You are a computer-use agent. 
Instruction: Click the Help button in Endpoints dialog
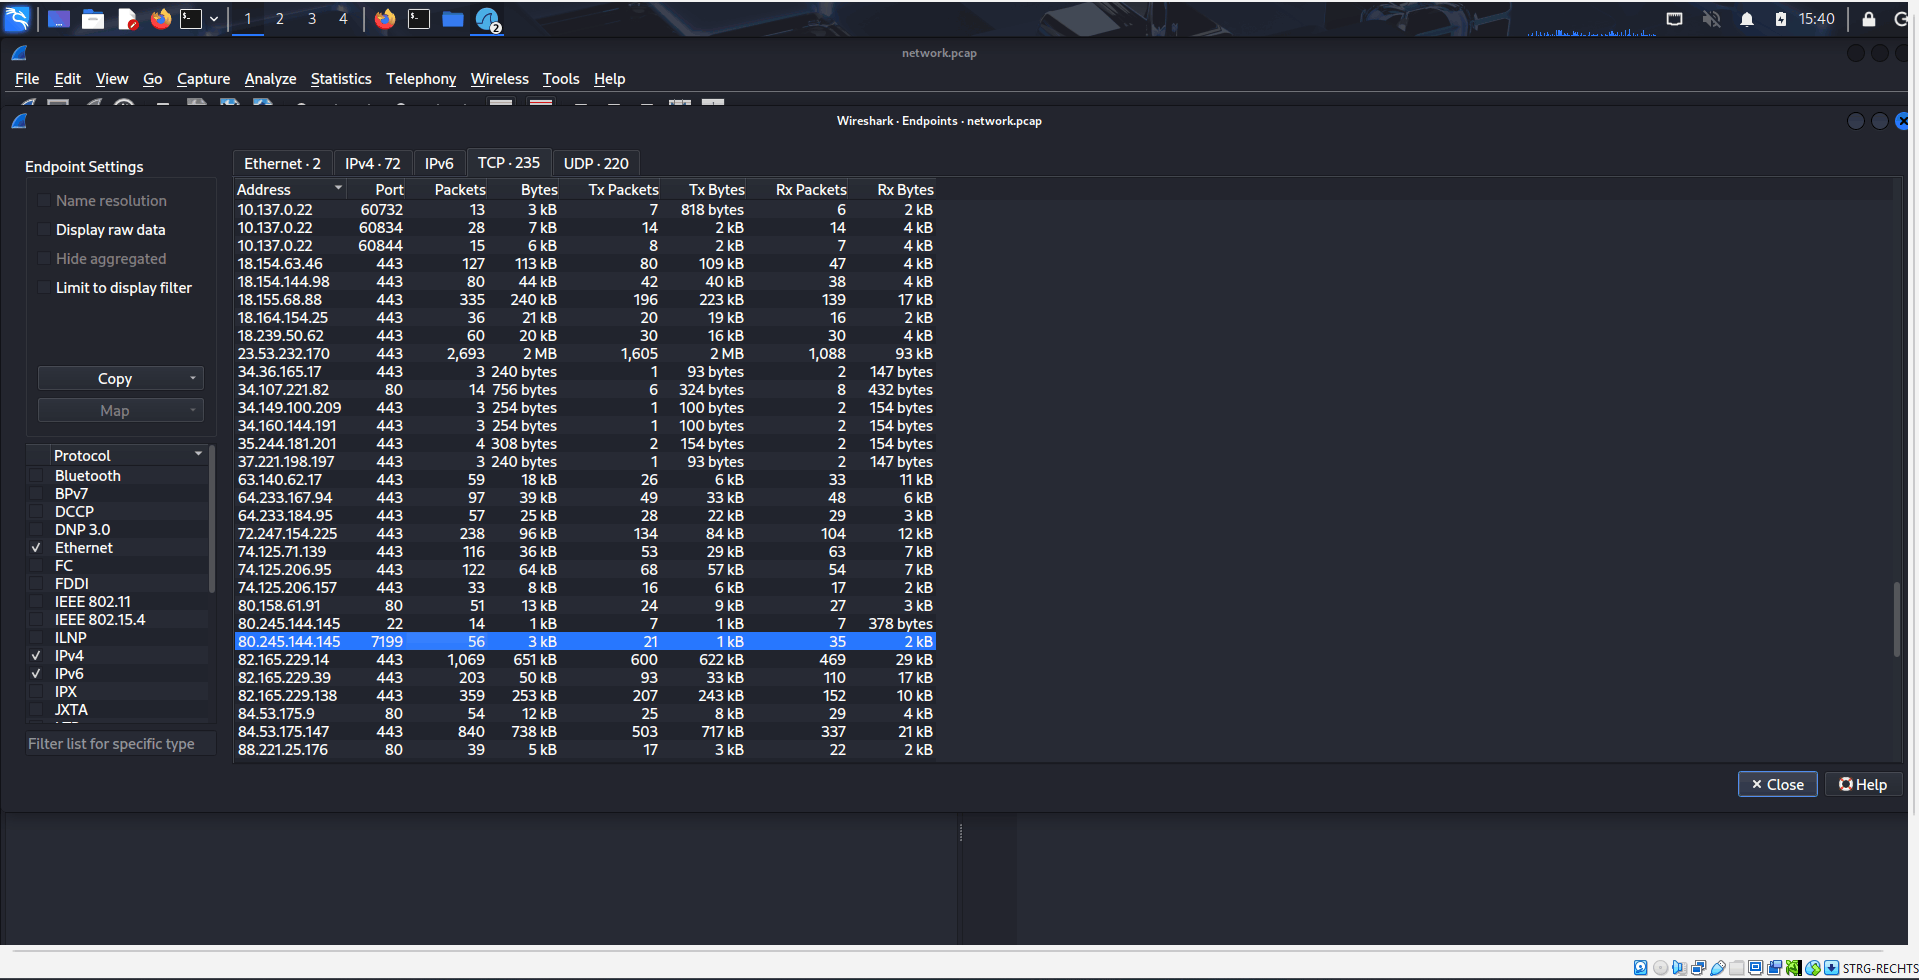coord(1862,785)
